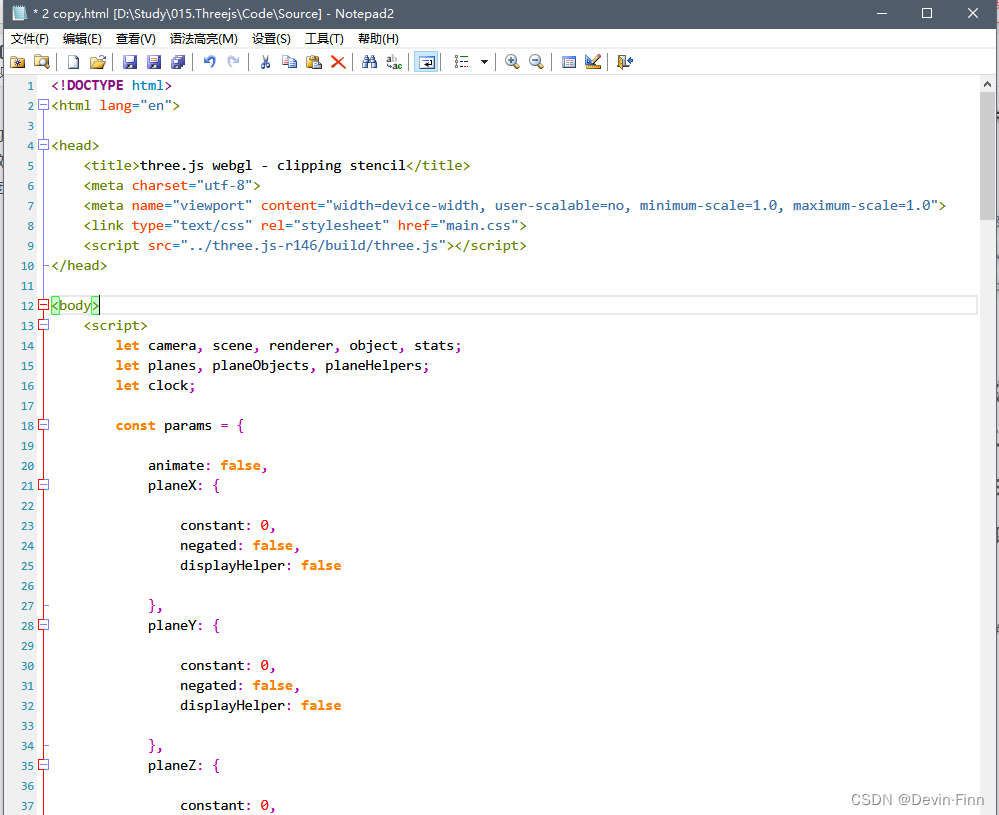Collapse the script fold on line 13
Image resolution: width=999 pixels, height=815 pixels.
tap(43, 325)
